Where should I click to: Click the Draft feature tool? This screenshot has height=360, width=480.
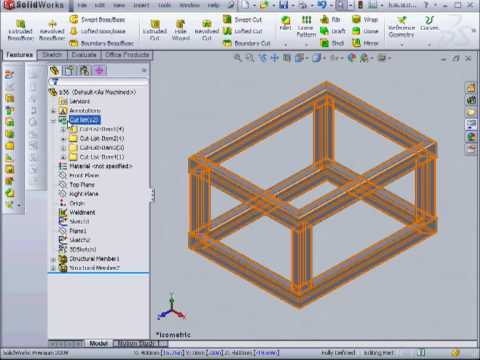point(333,31)
